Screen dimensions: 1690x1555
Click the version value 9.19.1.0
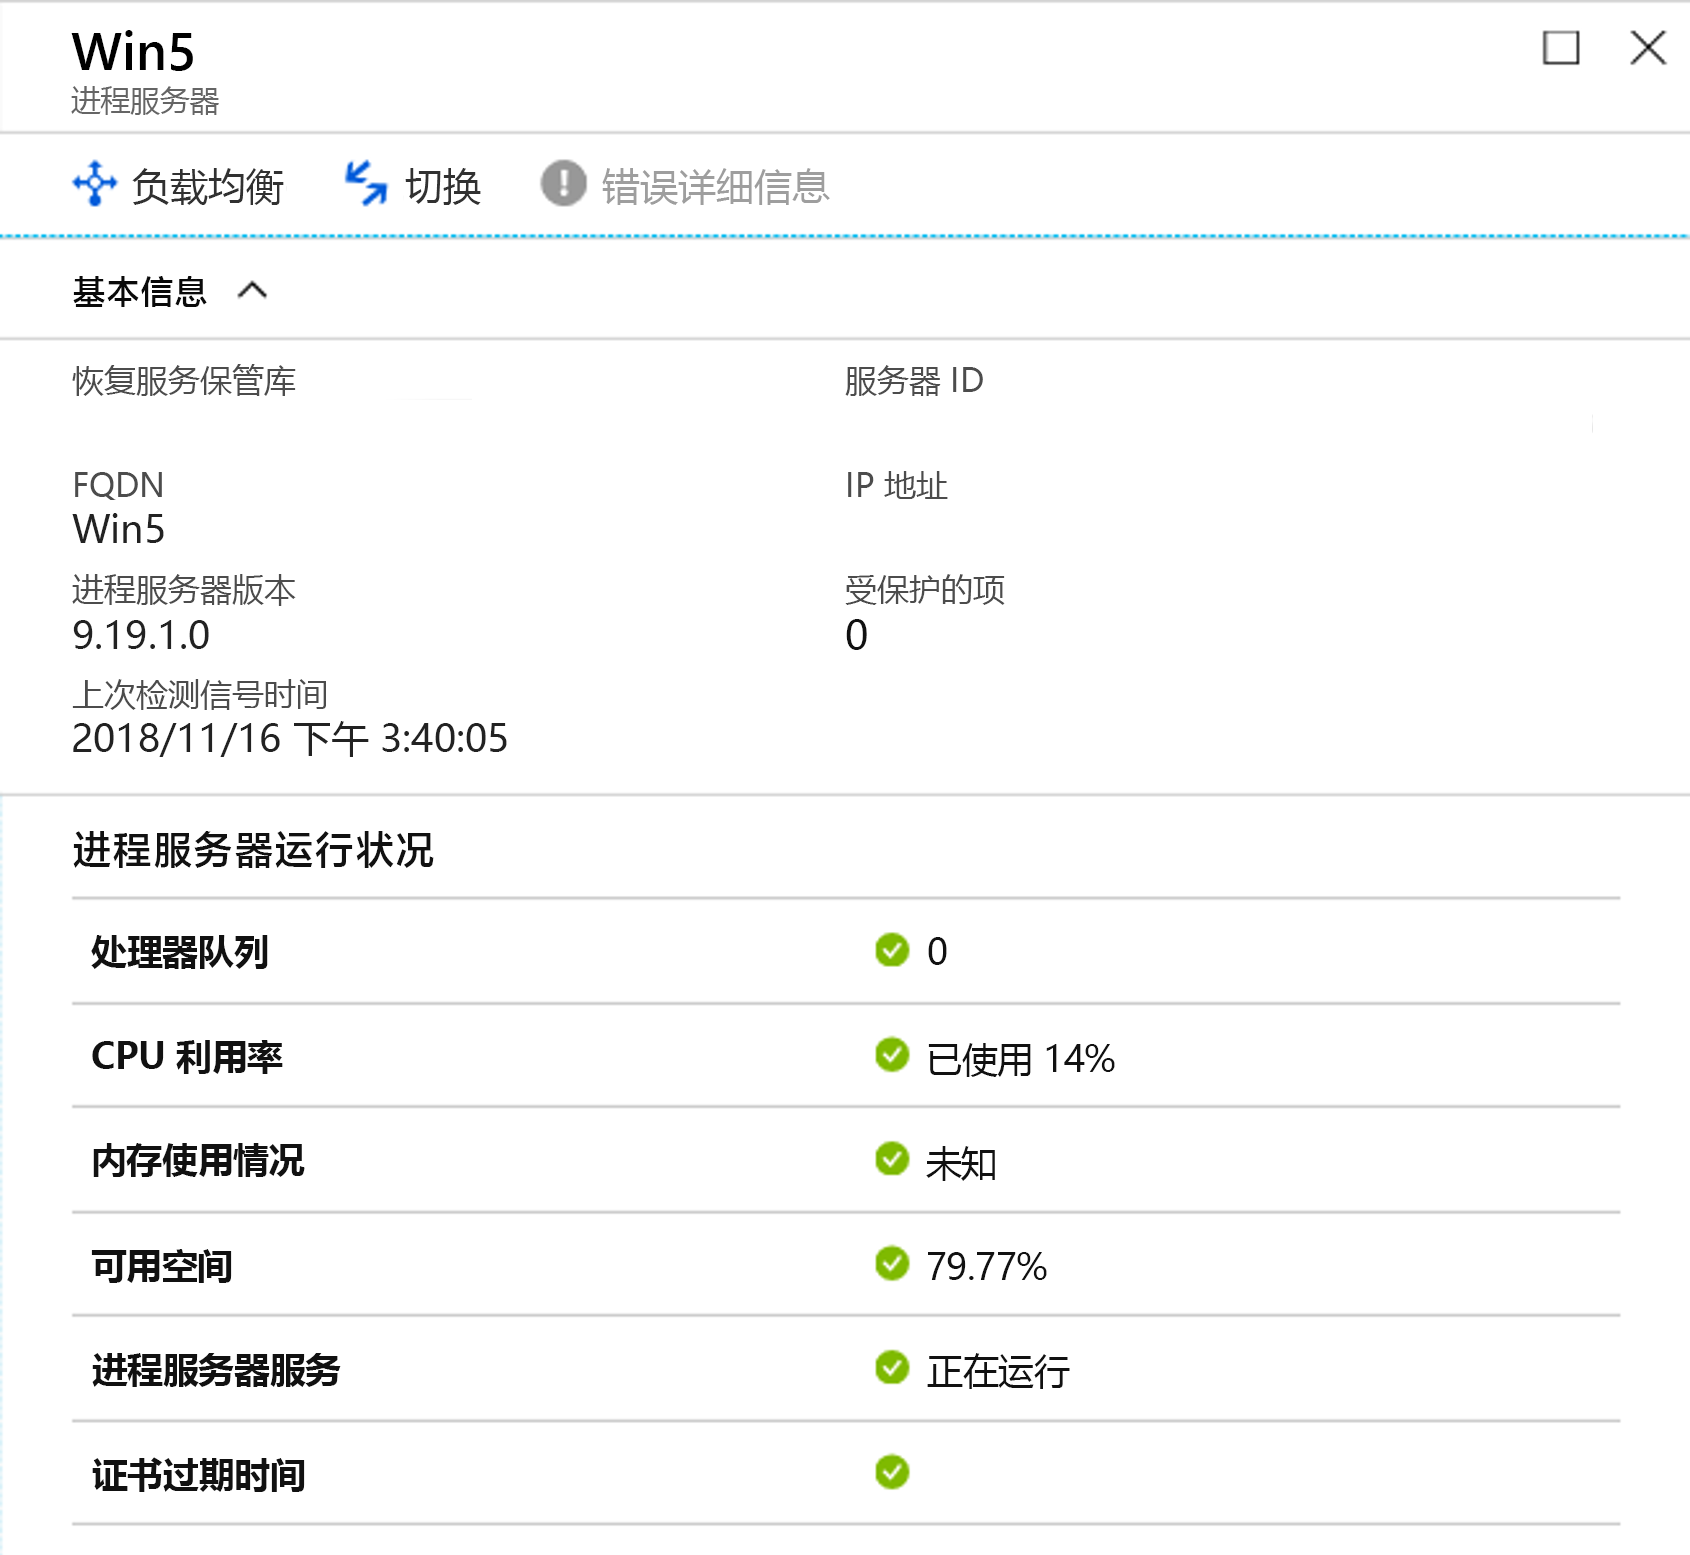141,635
